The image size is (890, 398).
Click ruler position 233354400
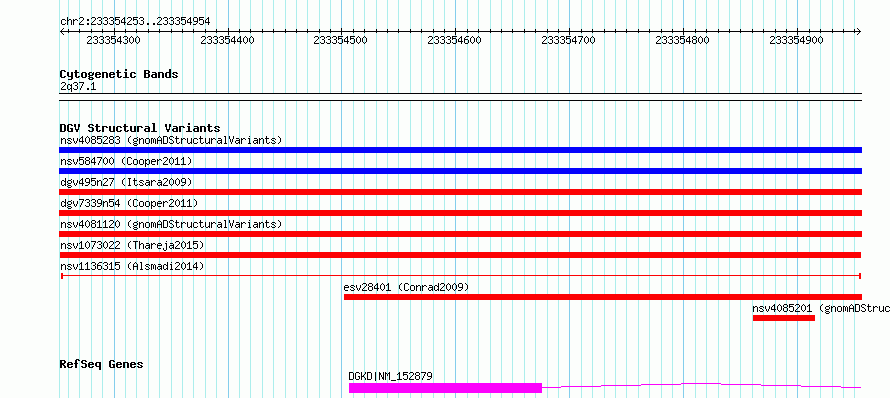[228, 40]
